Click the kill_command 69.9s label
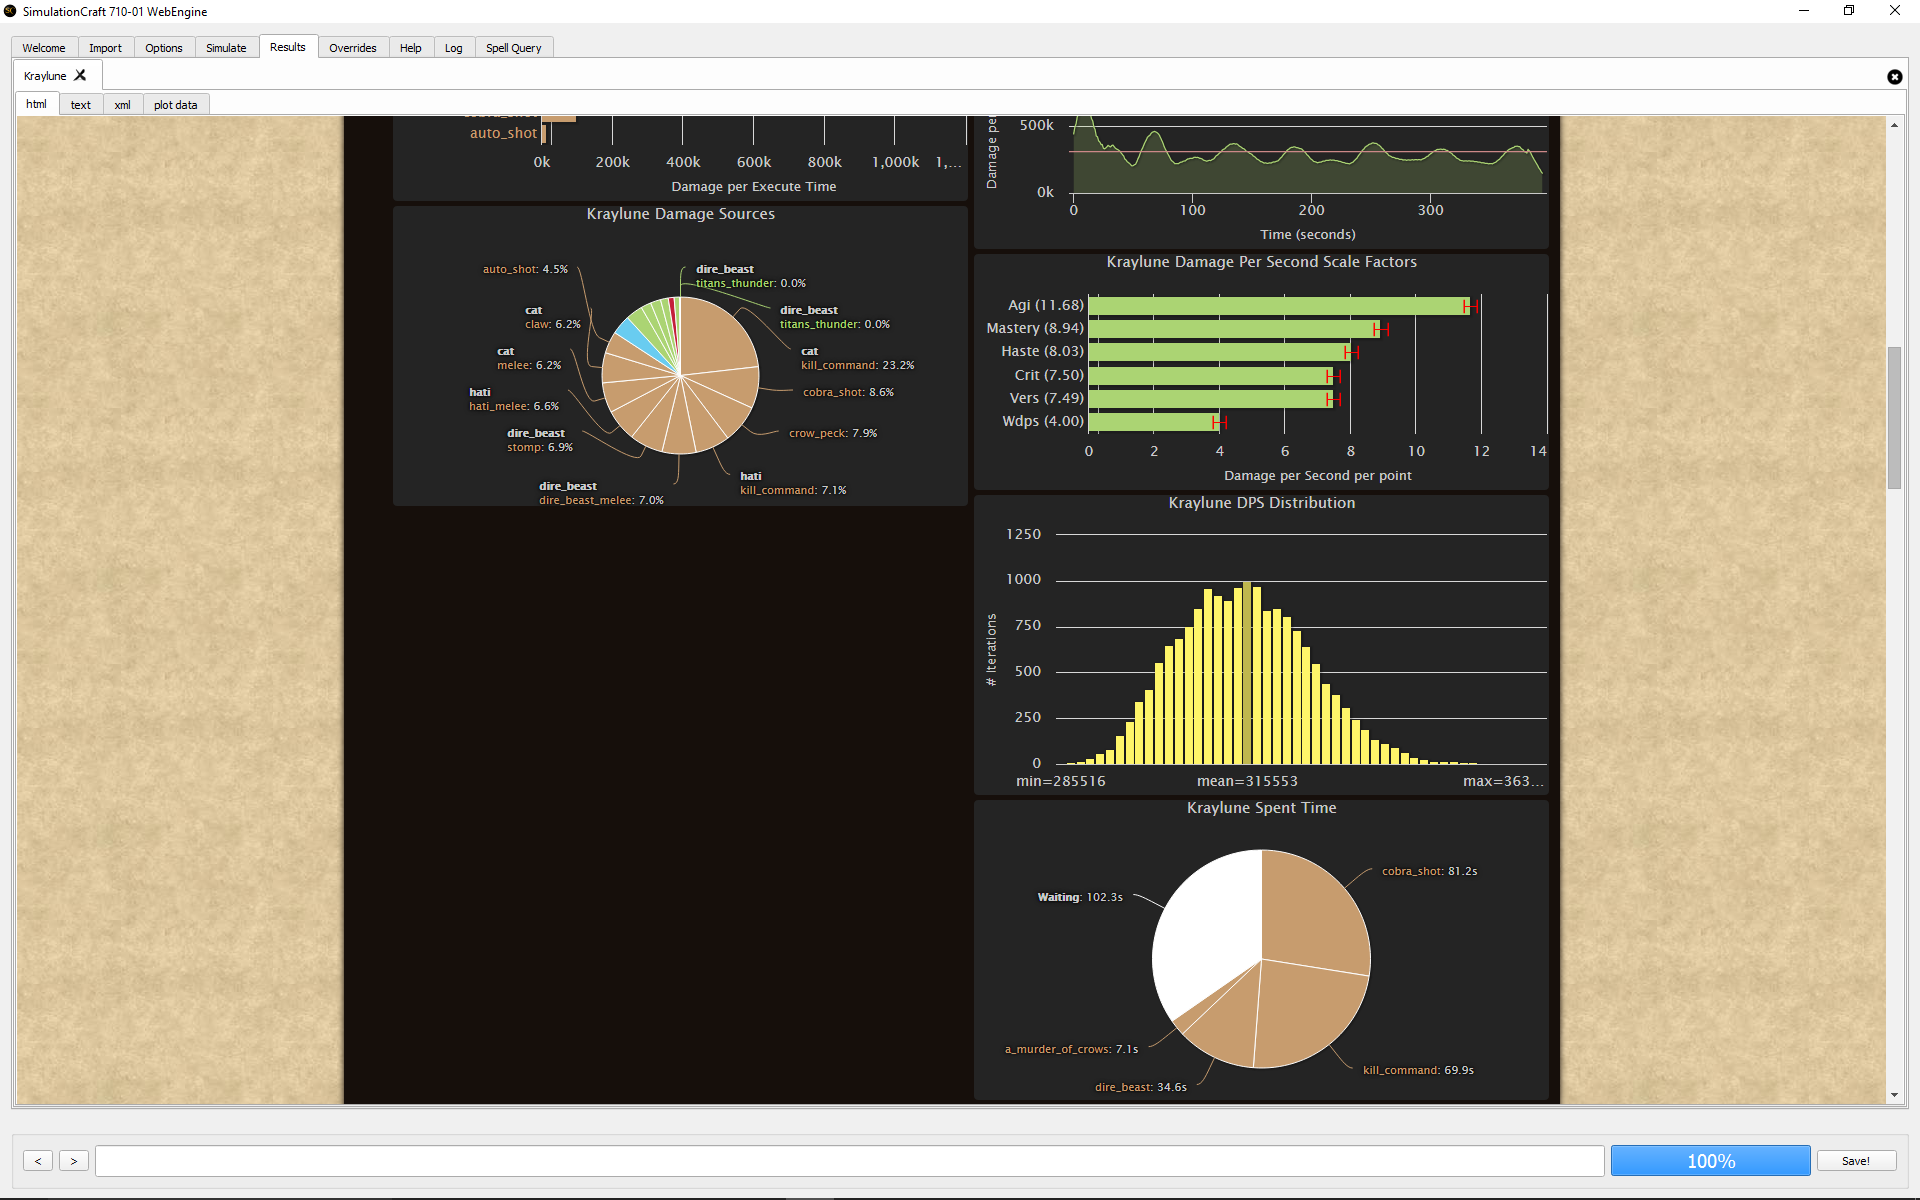Image resolution: width=1920 pixels, height=1200 pixels. [x=1418, y=1070]
